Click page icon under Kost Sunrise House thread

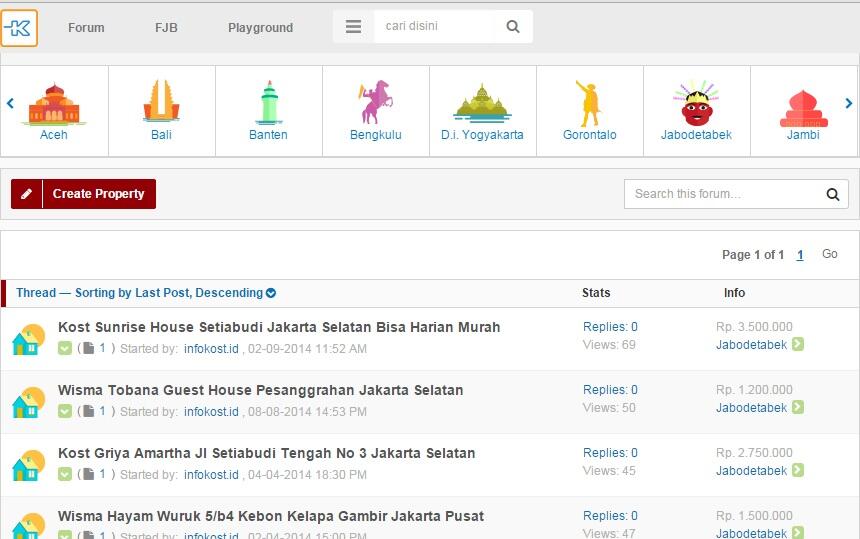pyautogui.click(x=88, y=348)
